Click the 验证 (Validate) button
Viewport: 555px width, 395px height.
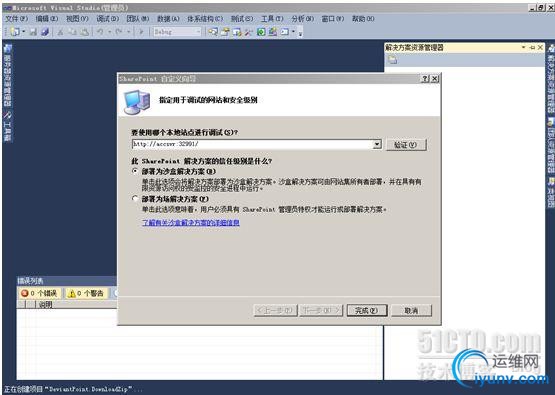pos(406,145)
